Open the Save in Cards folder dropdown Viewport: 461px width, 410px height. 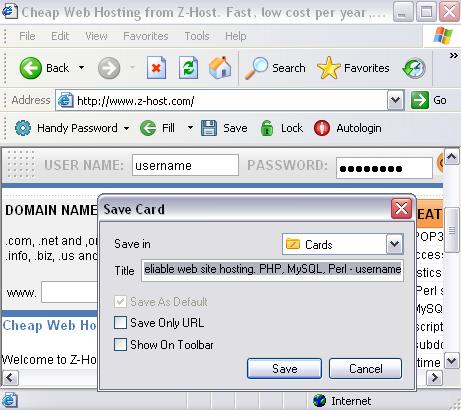pos(395,244)
